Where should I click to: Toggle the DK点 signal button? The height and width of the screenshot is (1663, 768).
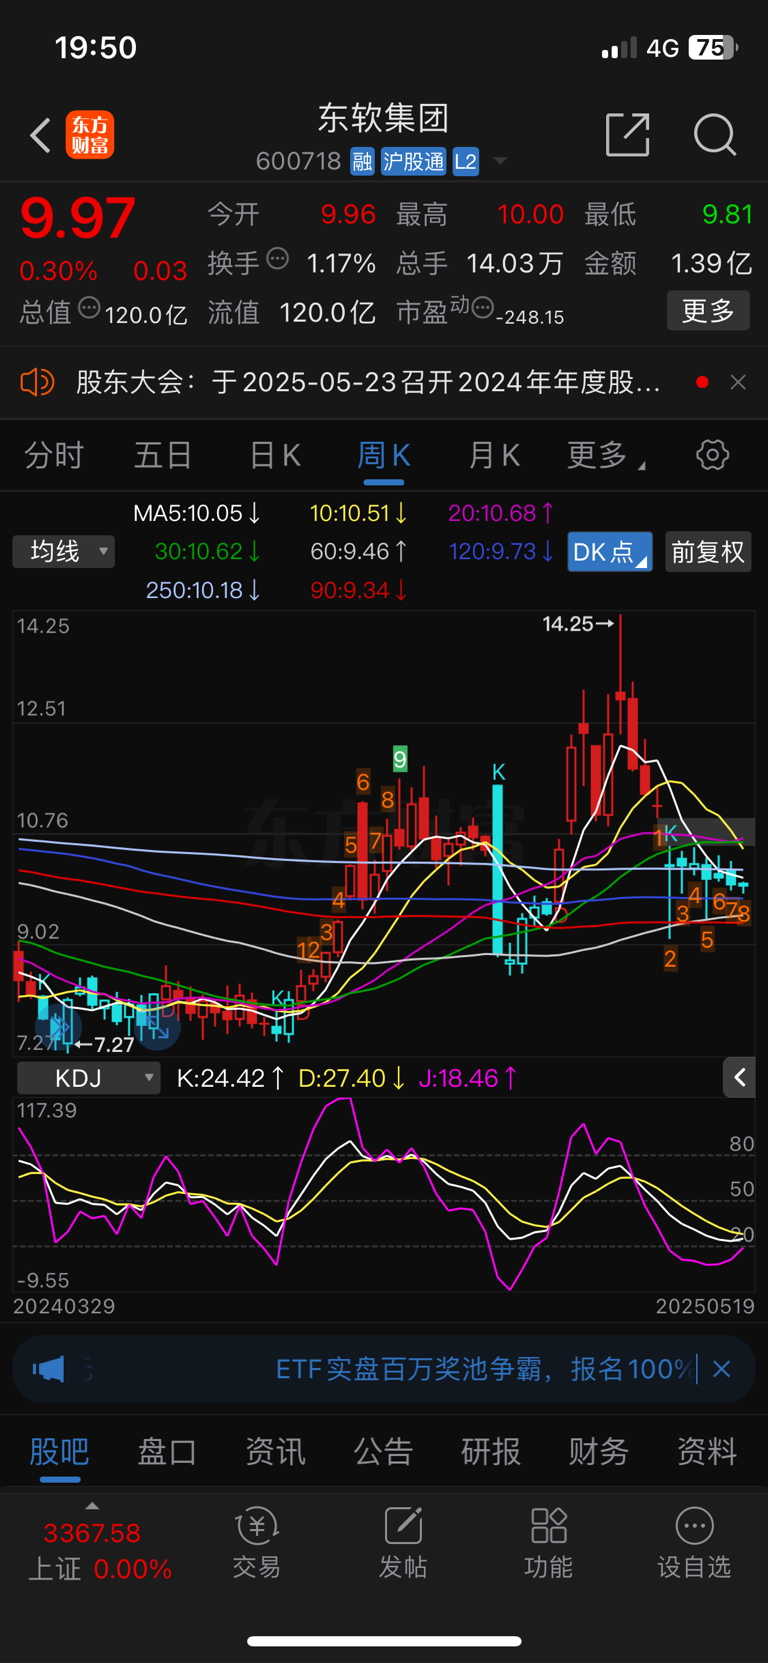coord(610,552)
